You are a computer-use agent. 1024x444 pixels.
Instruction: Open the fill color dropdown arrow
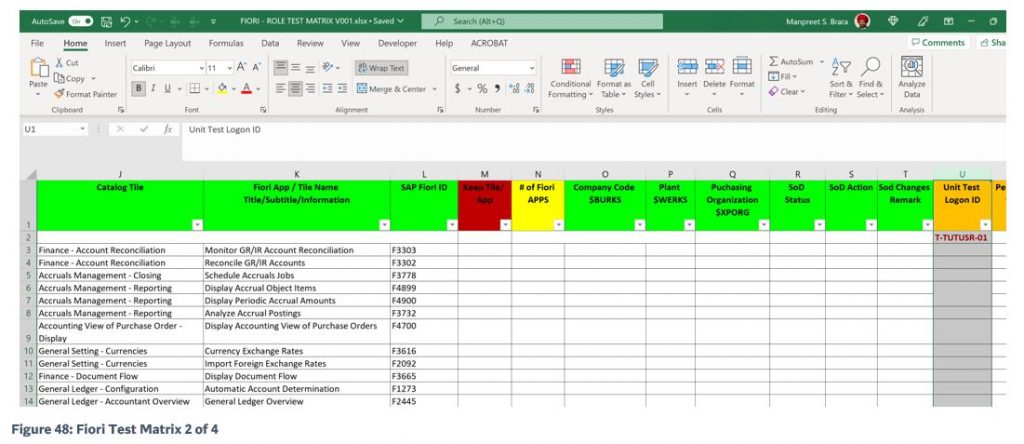(233, 89)
